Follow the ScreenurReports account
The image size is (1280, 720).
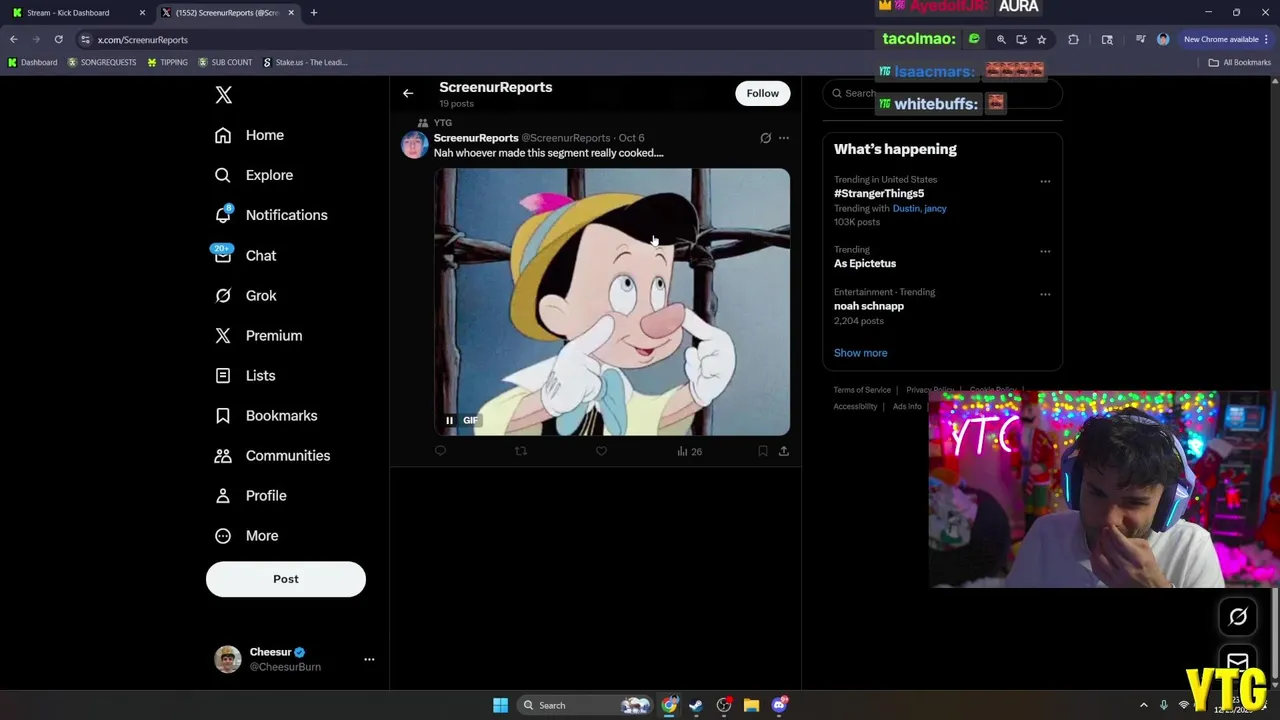point(762,93)
